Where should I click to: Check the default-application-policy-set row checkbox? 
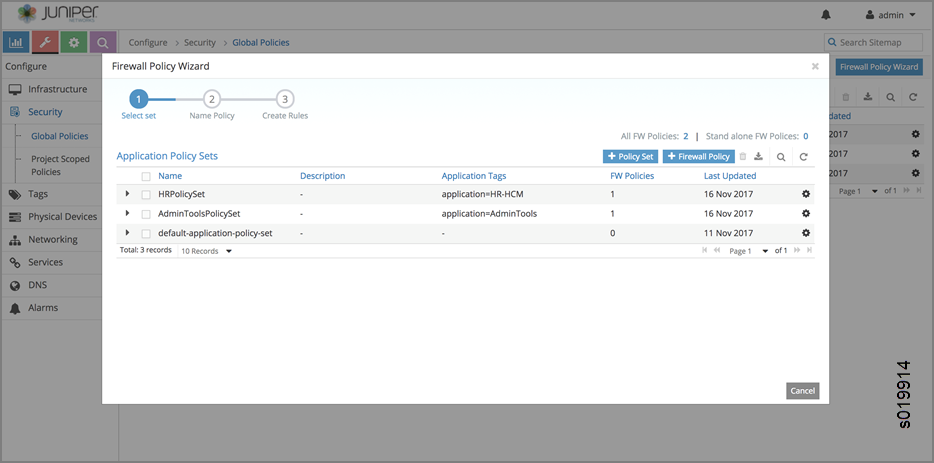point(146,234)
